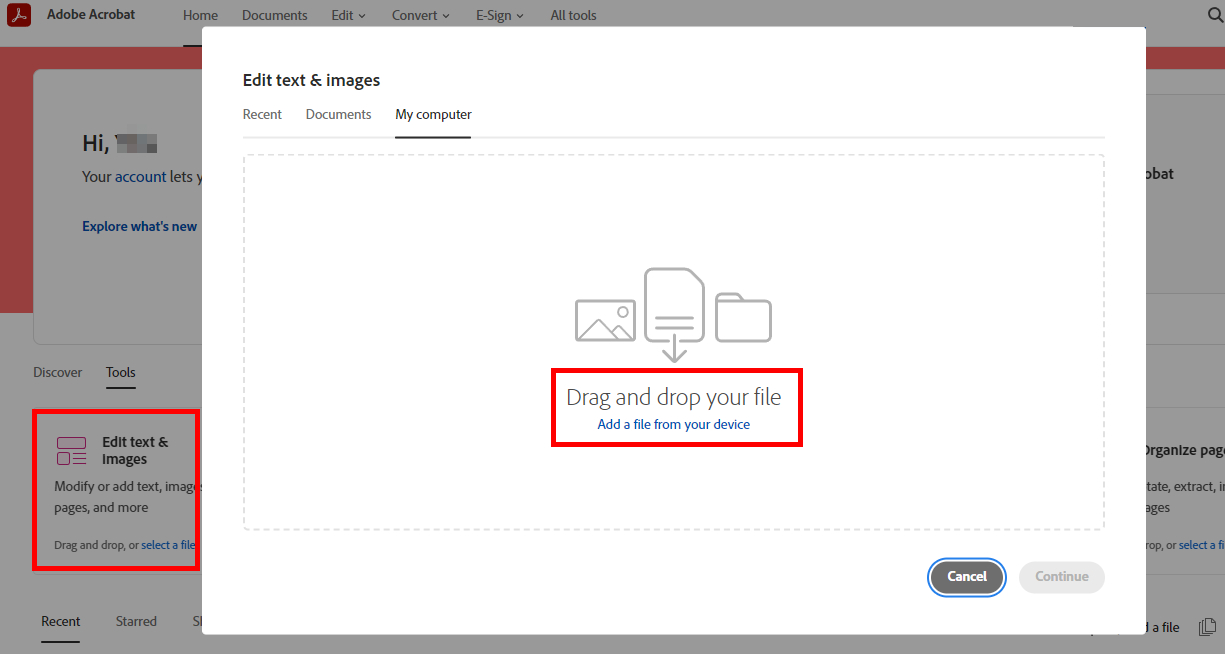Viewport: 1225px width, 654px height.
Task: Click the picture icon in the drop zone
Action: point(605,320)
